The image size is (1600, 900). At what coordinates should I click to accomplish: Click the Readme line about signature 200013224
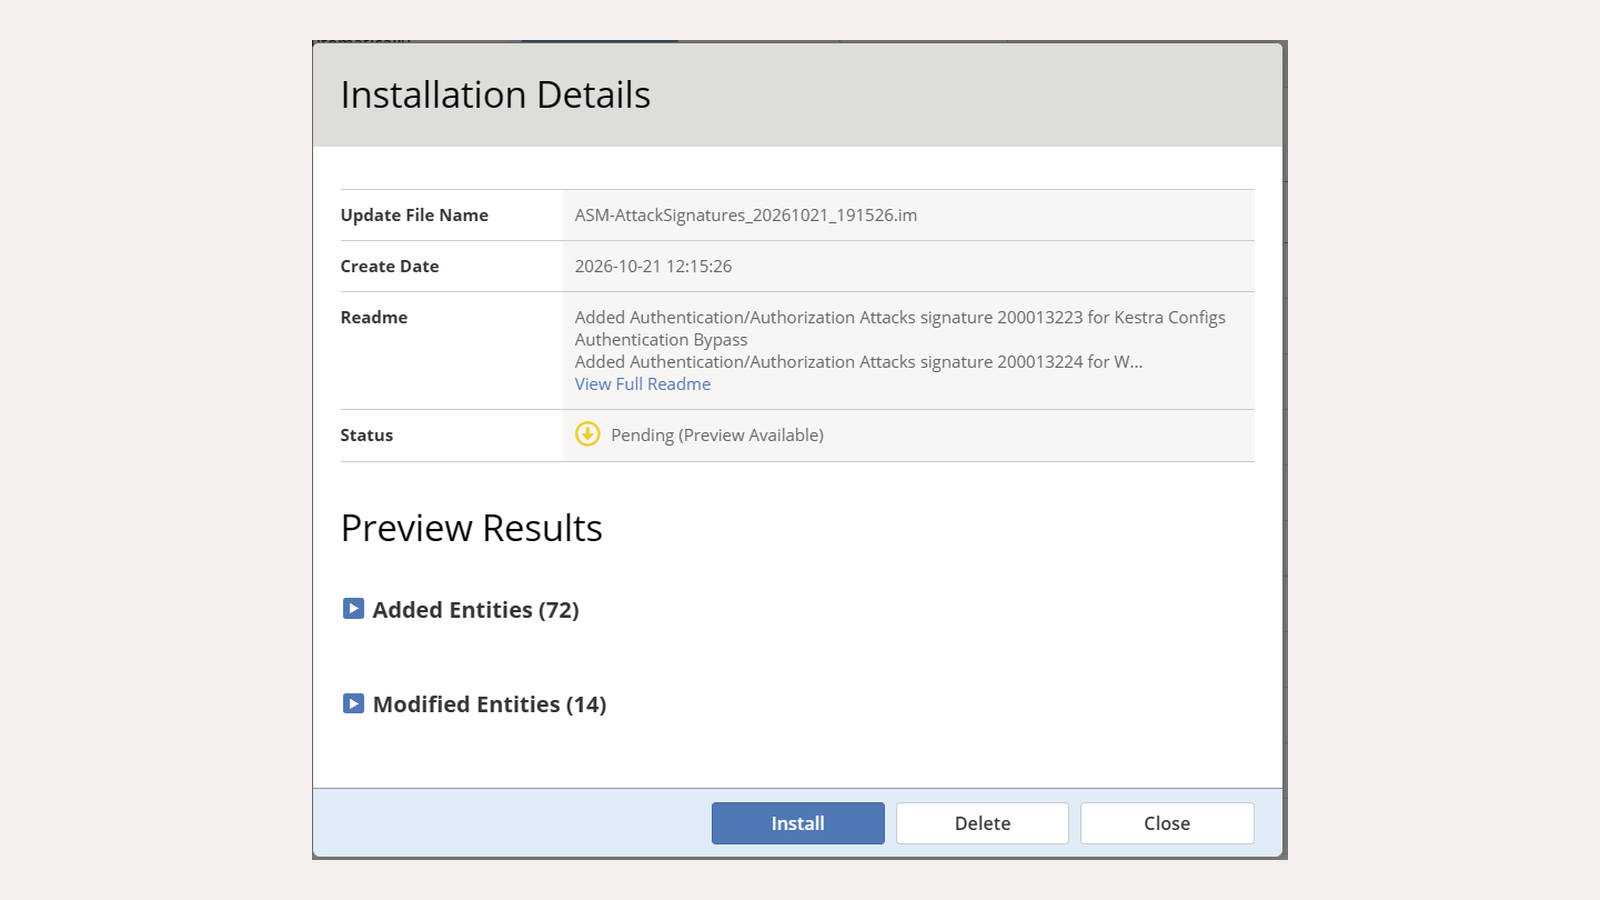click(858, 362)
